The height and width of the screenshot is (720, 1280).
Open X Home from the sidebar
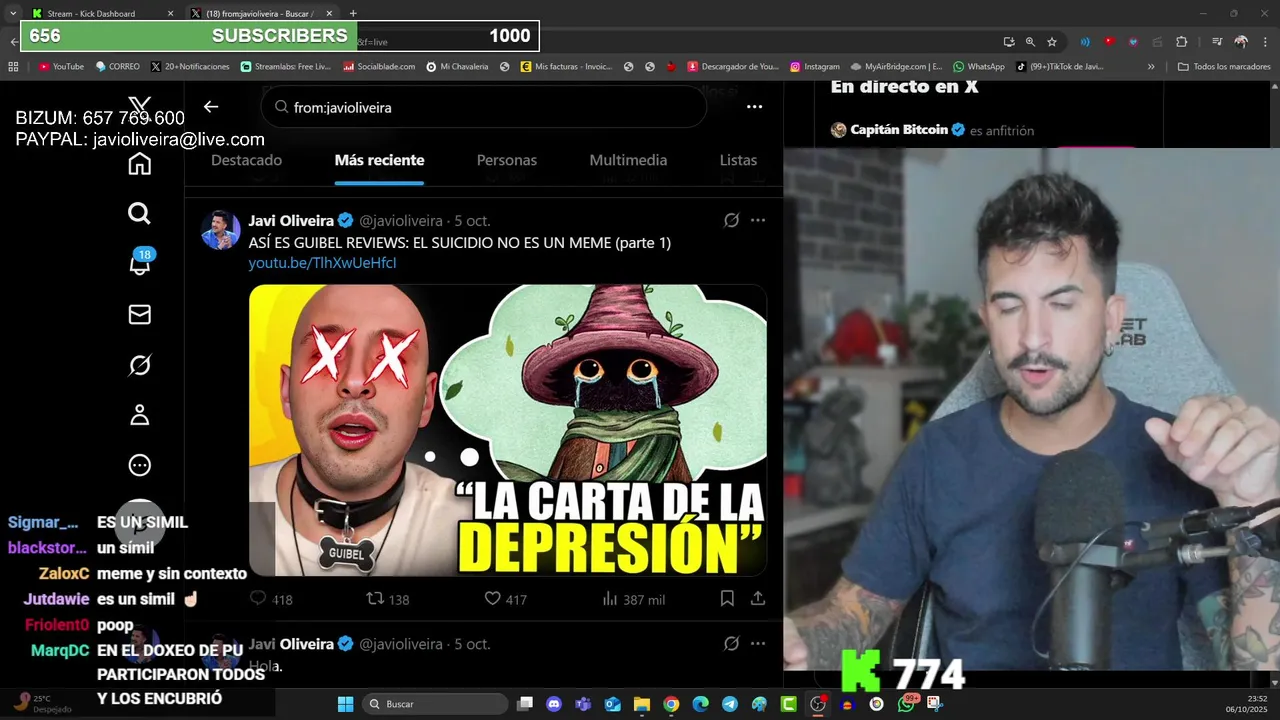[x=140, y=164]
